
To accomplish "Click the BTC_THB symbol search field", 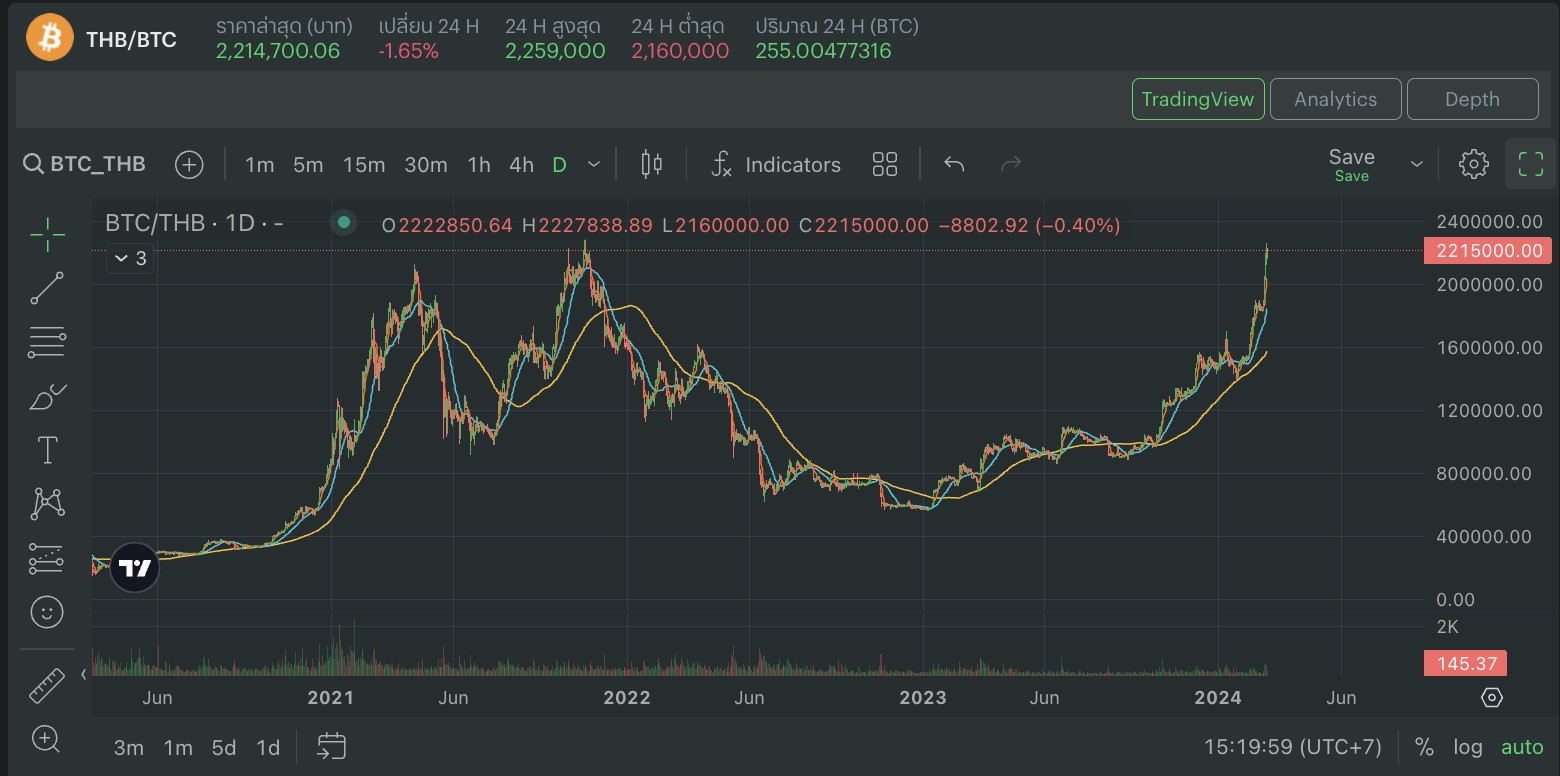I will 85,165.
